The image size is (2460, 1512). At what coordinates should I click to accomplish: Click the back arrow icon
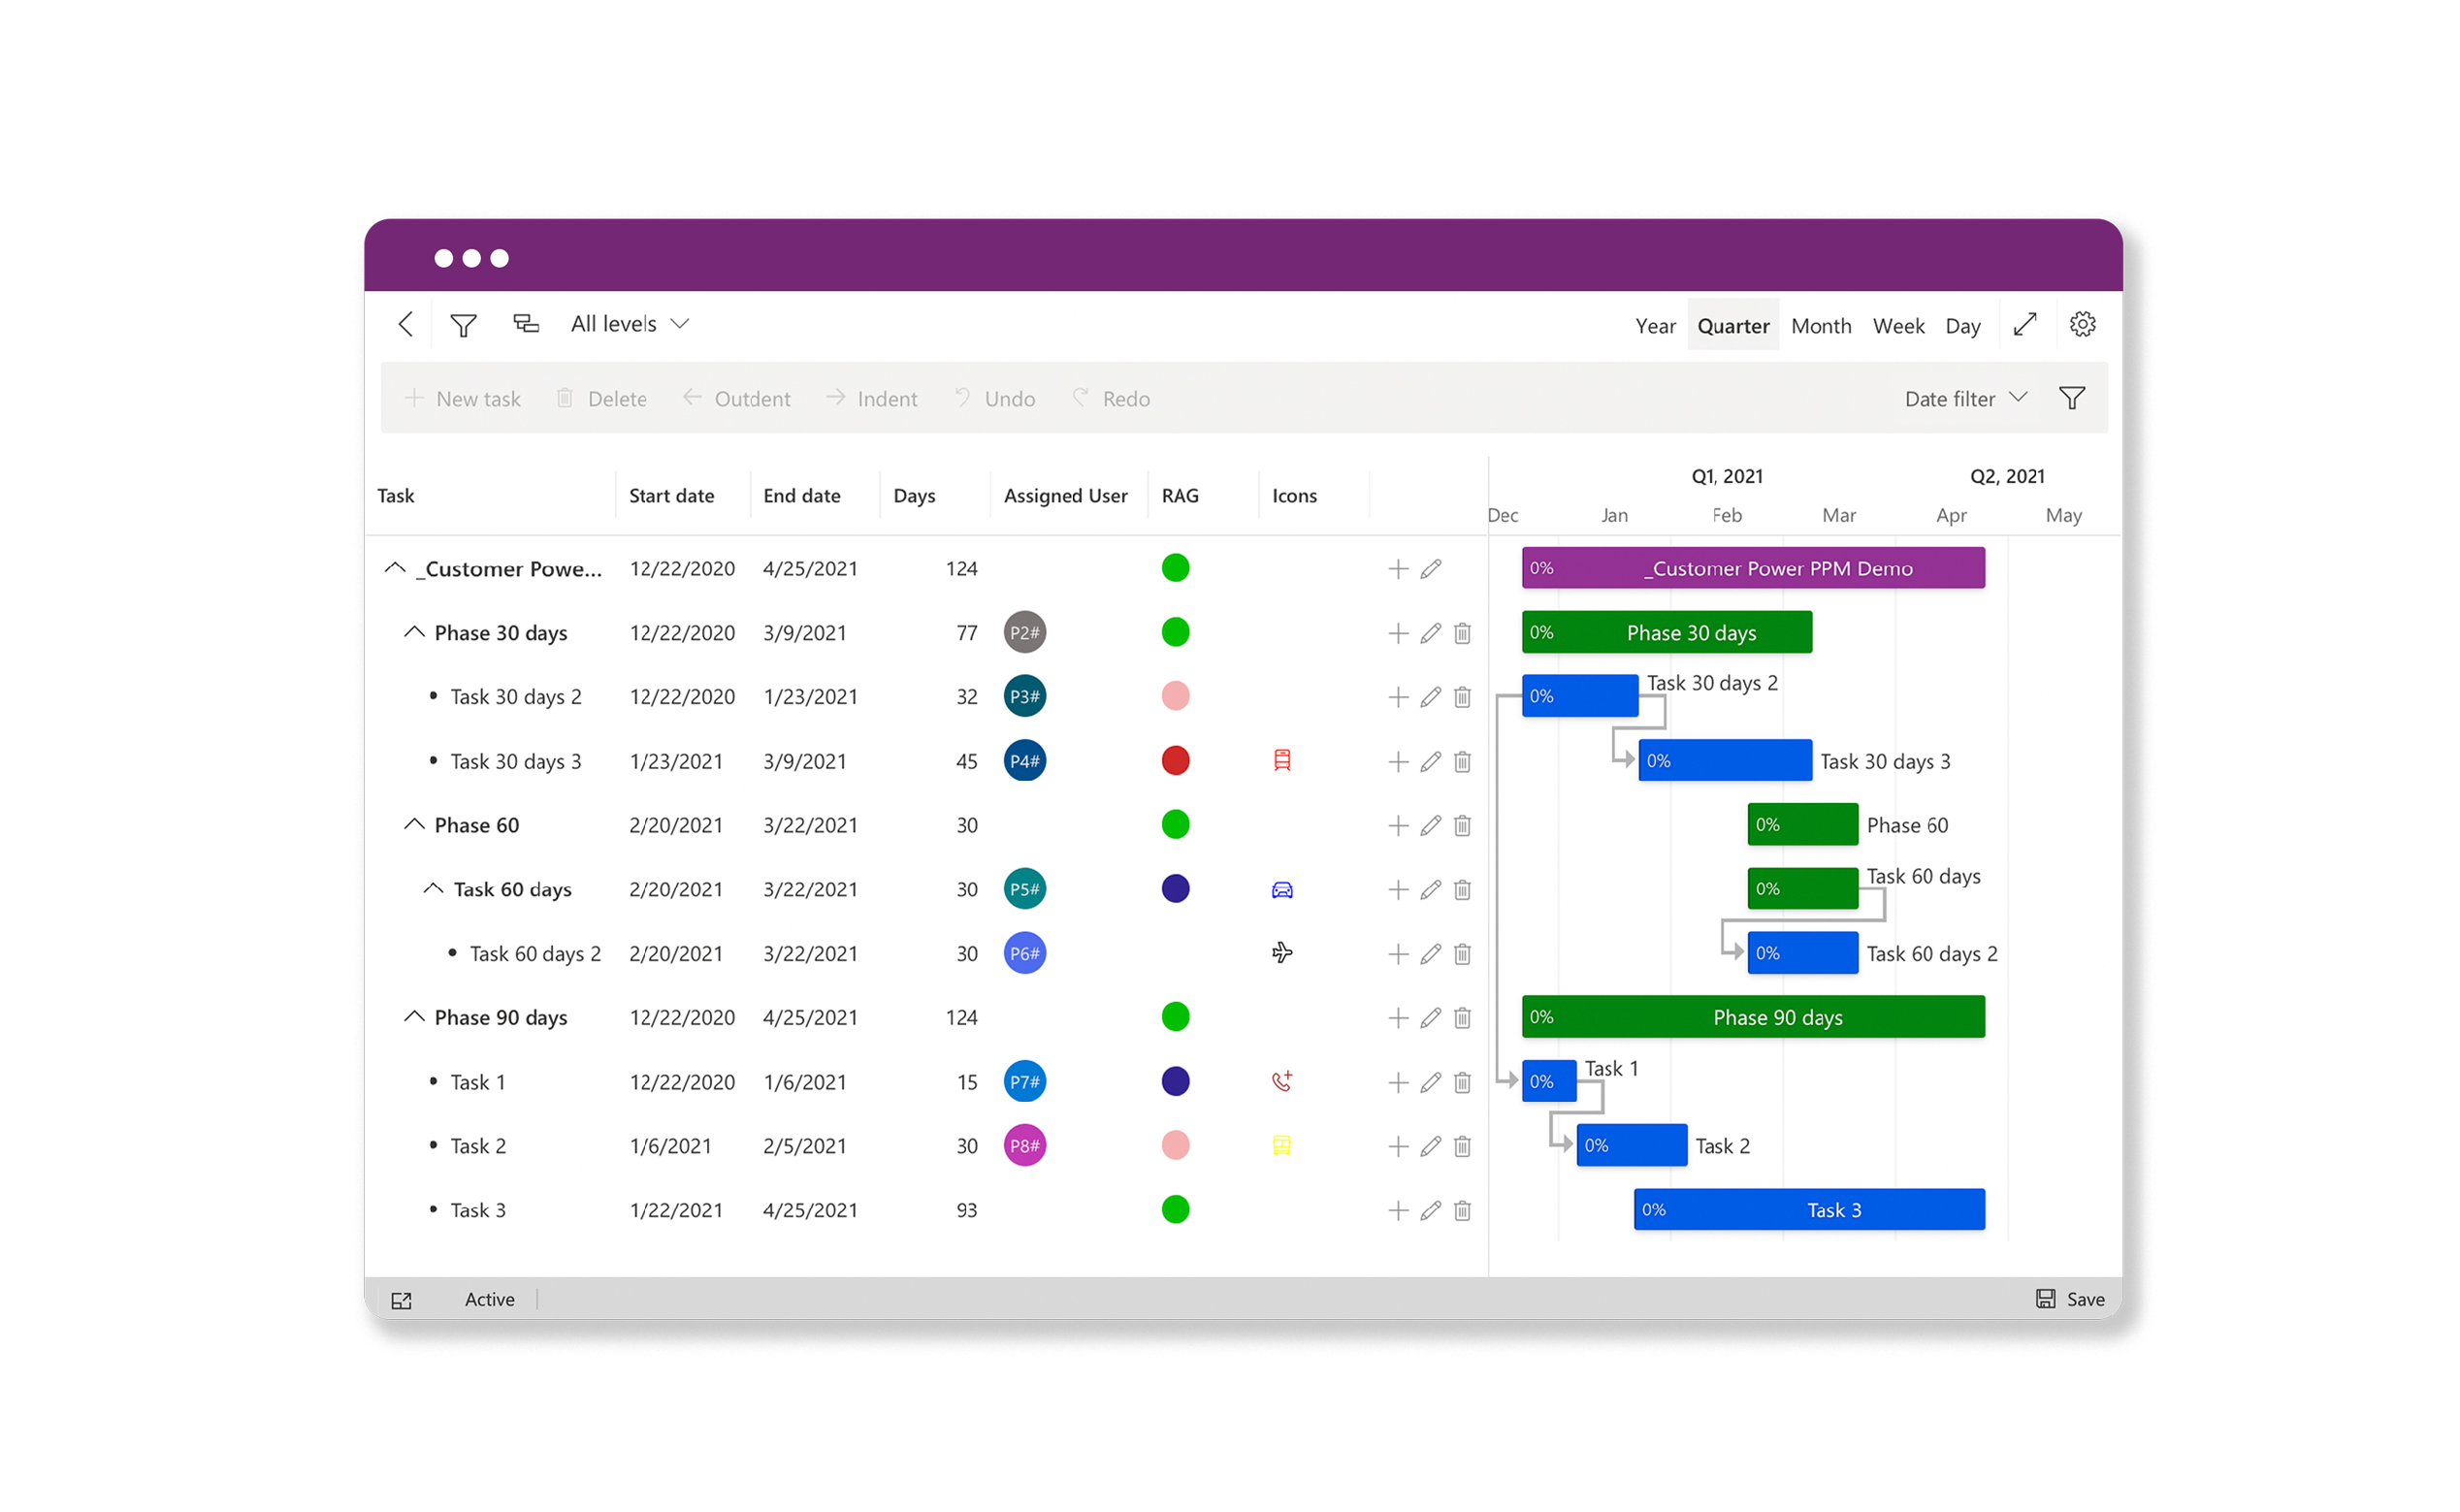tap(405, 324)
